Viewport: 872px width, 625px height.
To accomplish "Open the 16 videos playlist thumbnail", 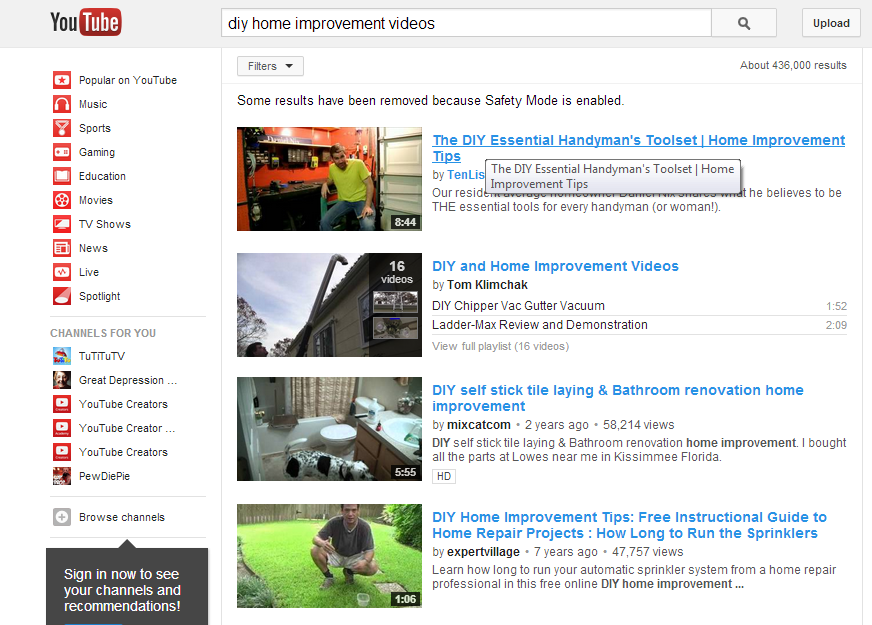I will (329, 305).
